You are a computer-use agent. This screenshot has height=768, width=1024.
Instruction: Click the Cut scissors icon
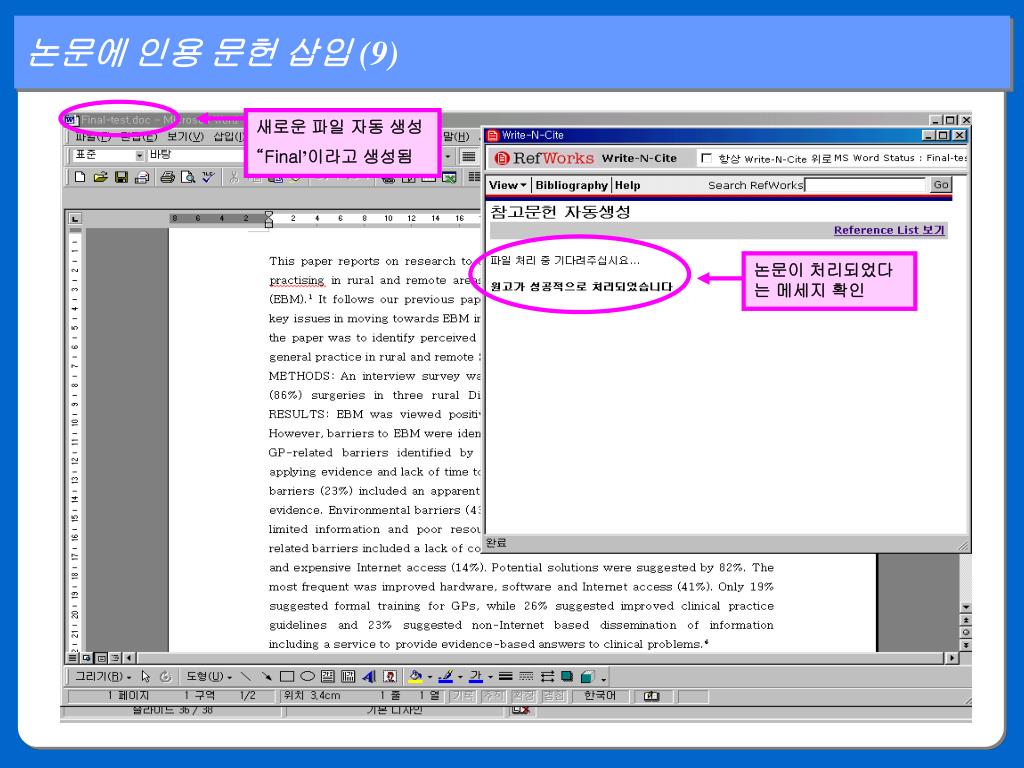[234, 177]
